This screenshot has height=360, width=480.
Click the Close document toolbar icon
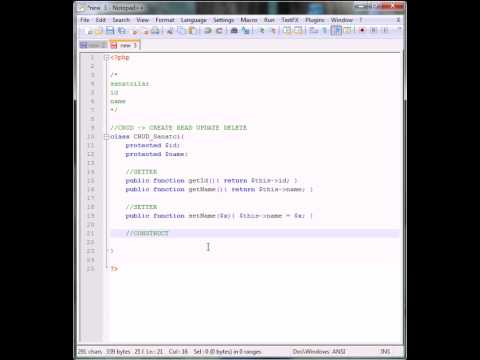(135, 31)
